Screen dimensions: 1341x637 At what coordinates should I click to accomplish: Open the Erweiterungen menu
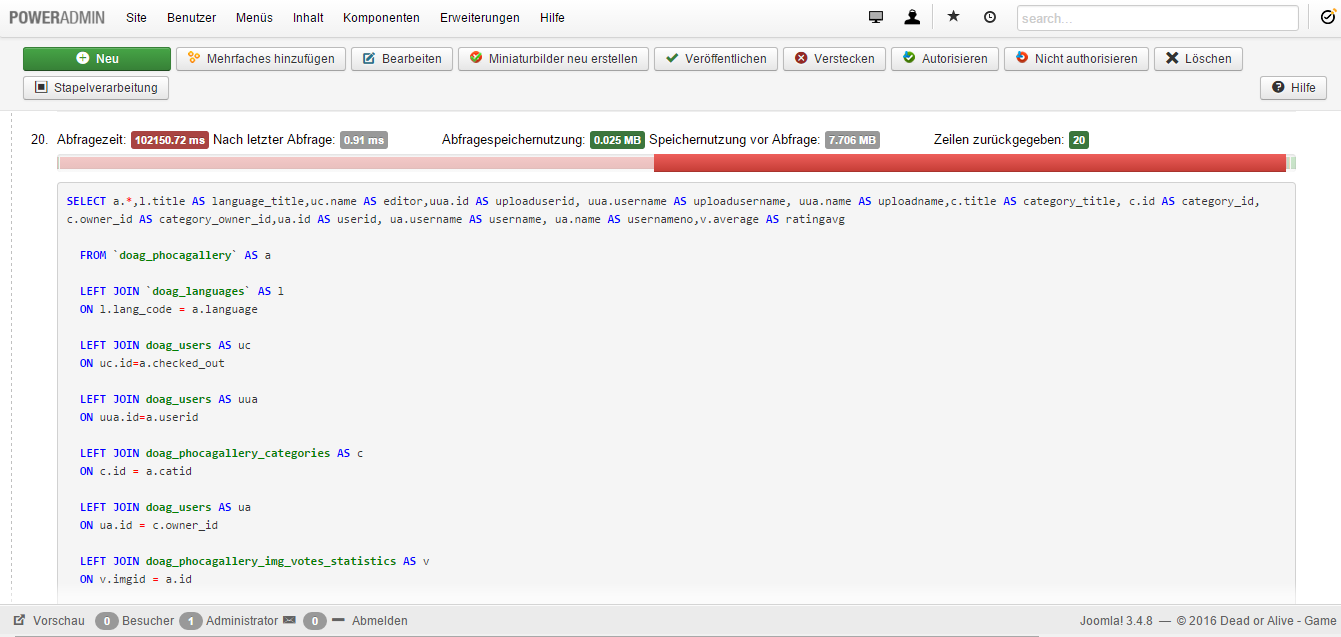pyautogui.click(x=479, y=18)
